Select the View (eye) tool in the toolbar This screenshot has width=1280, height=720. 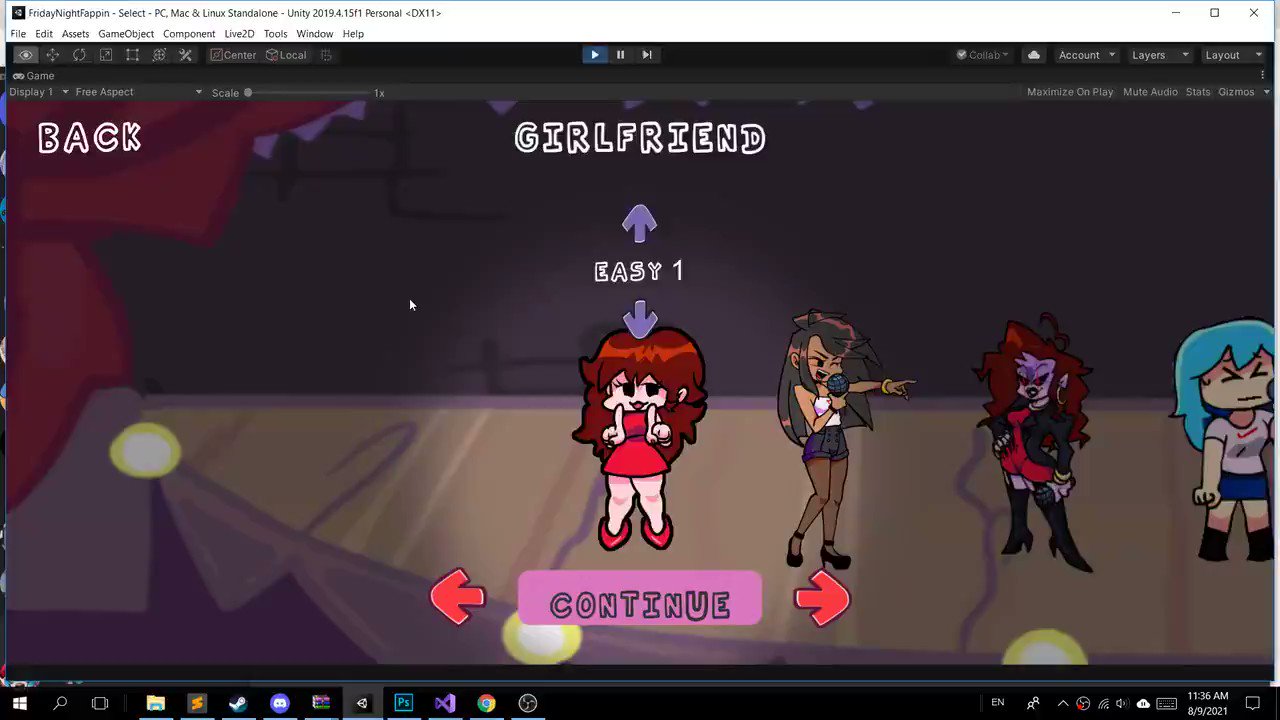[26, 55]
